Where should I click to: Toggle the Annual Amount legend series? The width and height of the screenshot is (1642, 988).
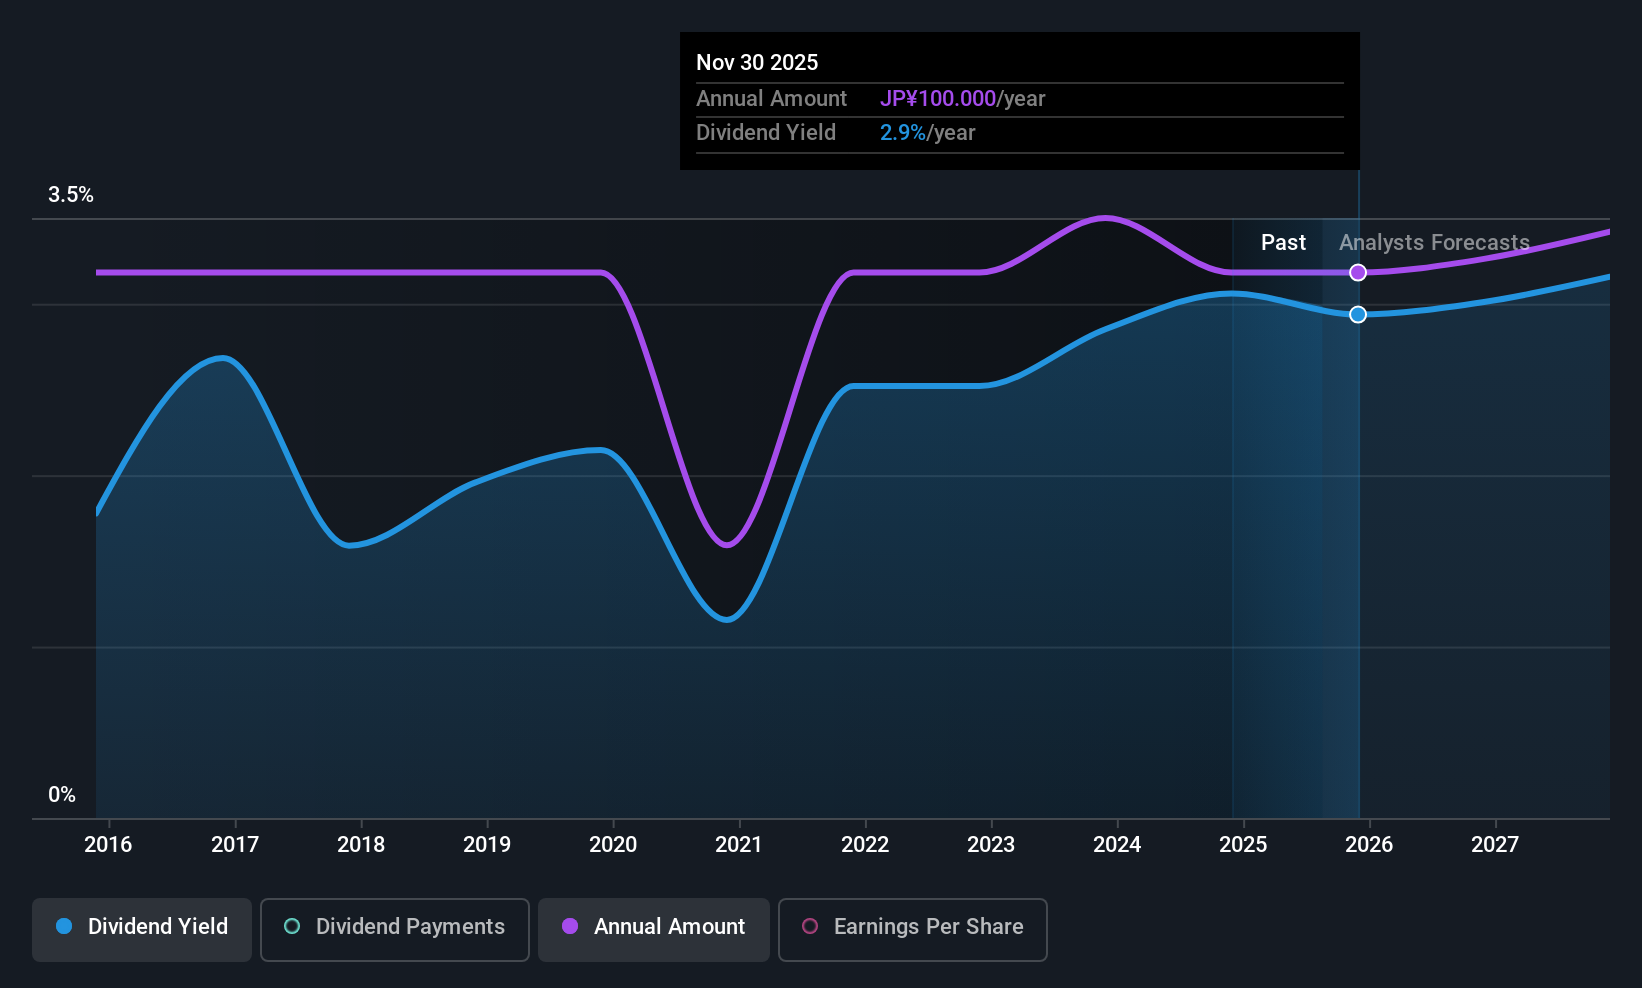point(654,929)
